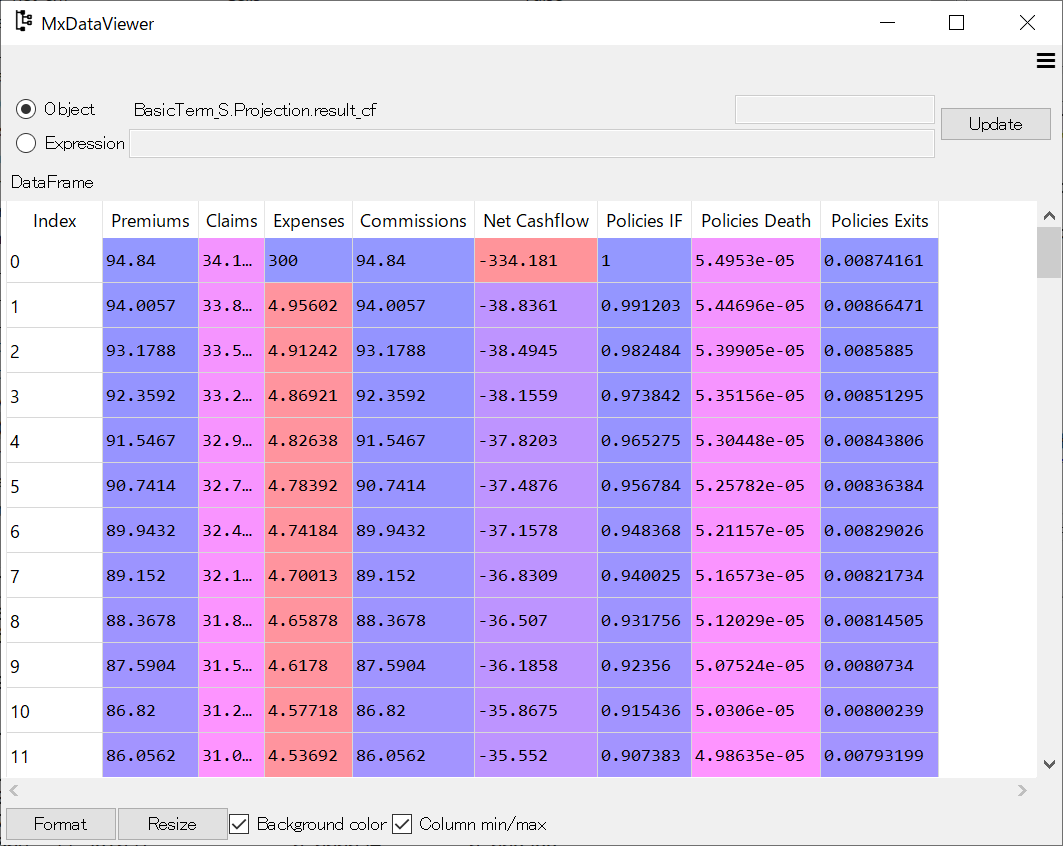This screenshot has height=846, width=1063.
Task: Click Net Cashflow cell -35.8675
Action: point(536,710)
